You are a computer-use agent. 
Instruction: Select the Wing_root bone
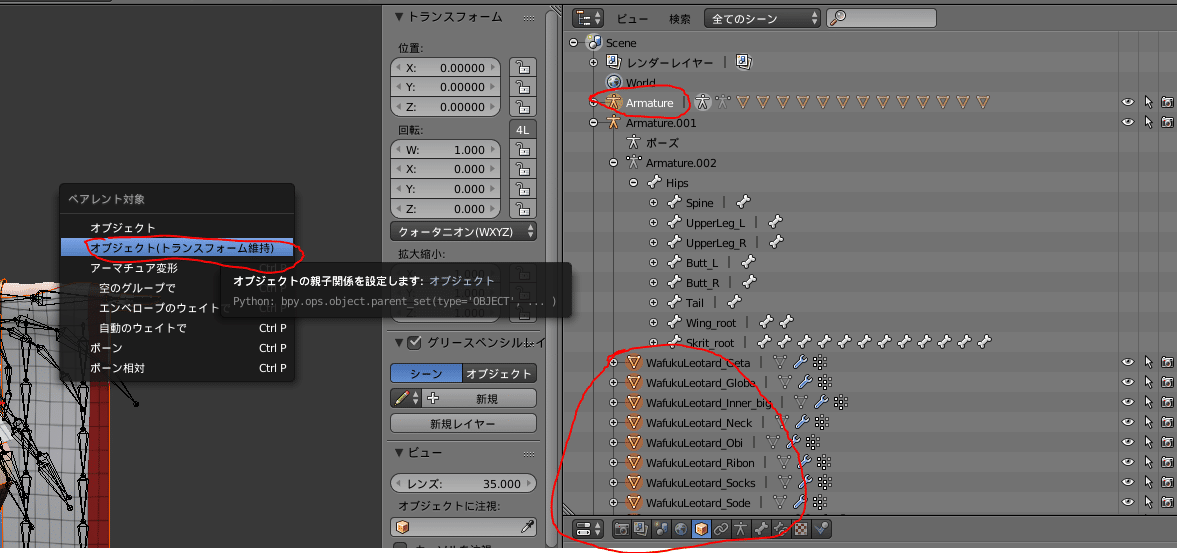(711, 323)
